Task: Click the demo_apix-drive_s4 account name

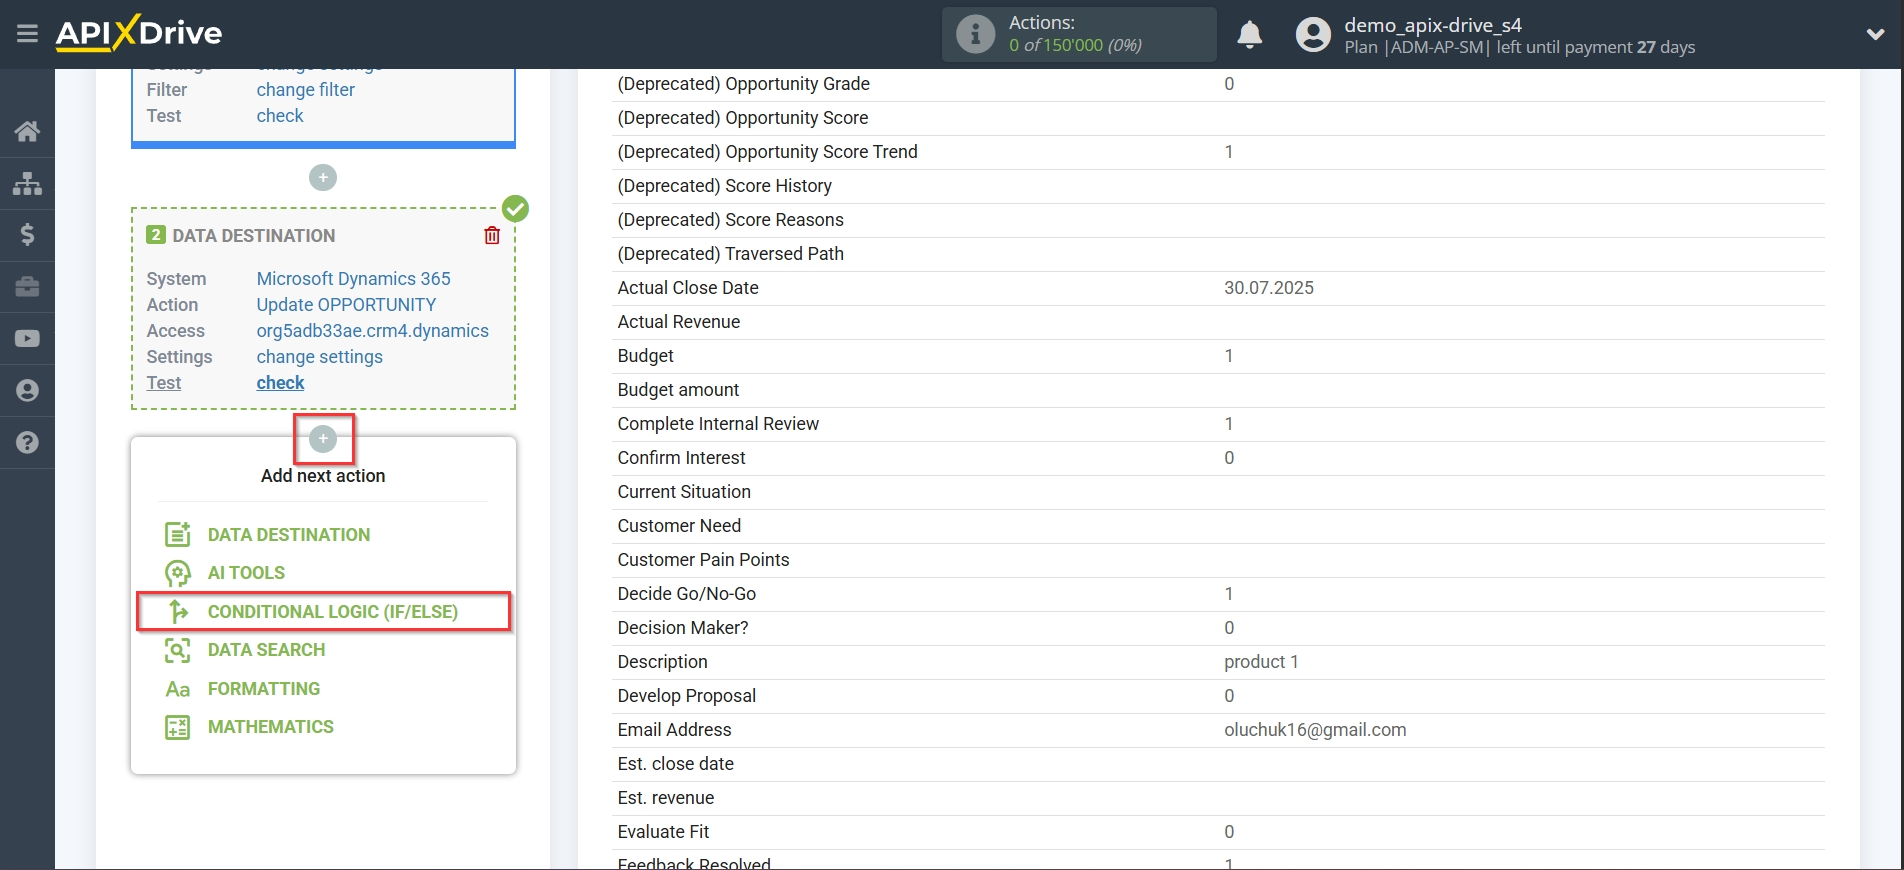Action: [x=1433, y=25]
